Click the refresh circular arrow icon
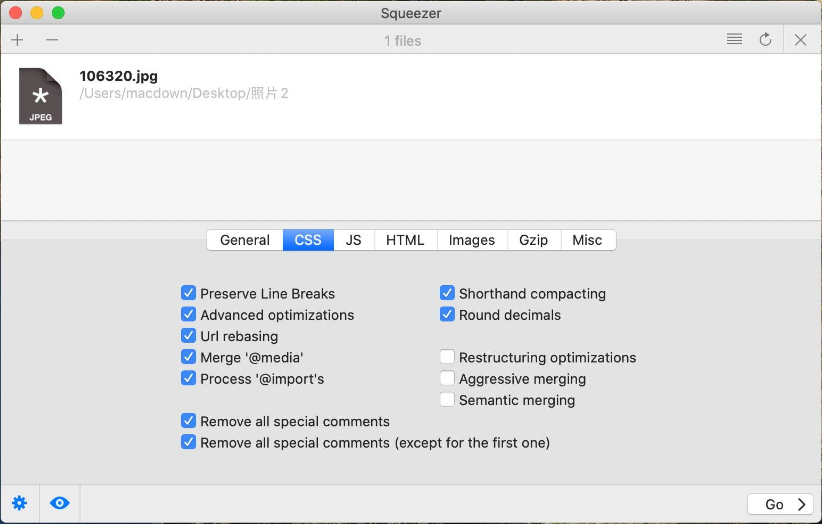 click(765, 39)
